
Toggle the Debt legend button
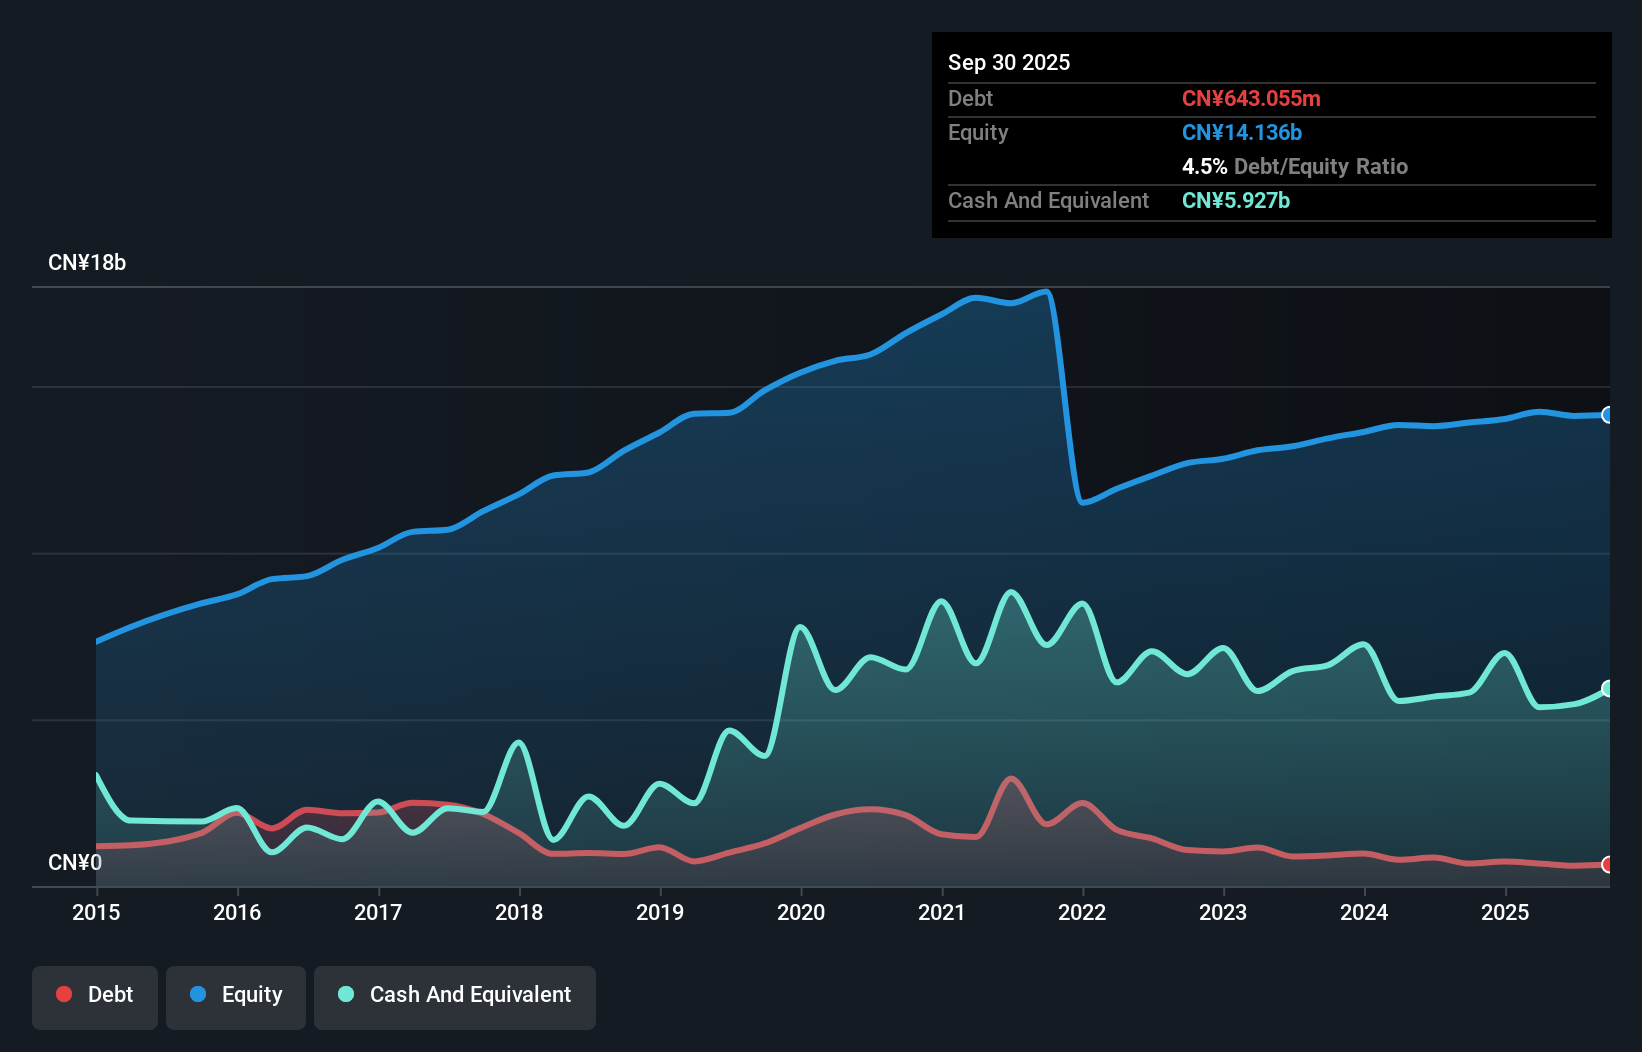pyautogui.click(x=95, y=995)
